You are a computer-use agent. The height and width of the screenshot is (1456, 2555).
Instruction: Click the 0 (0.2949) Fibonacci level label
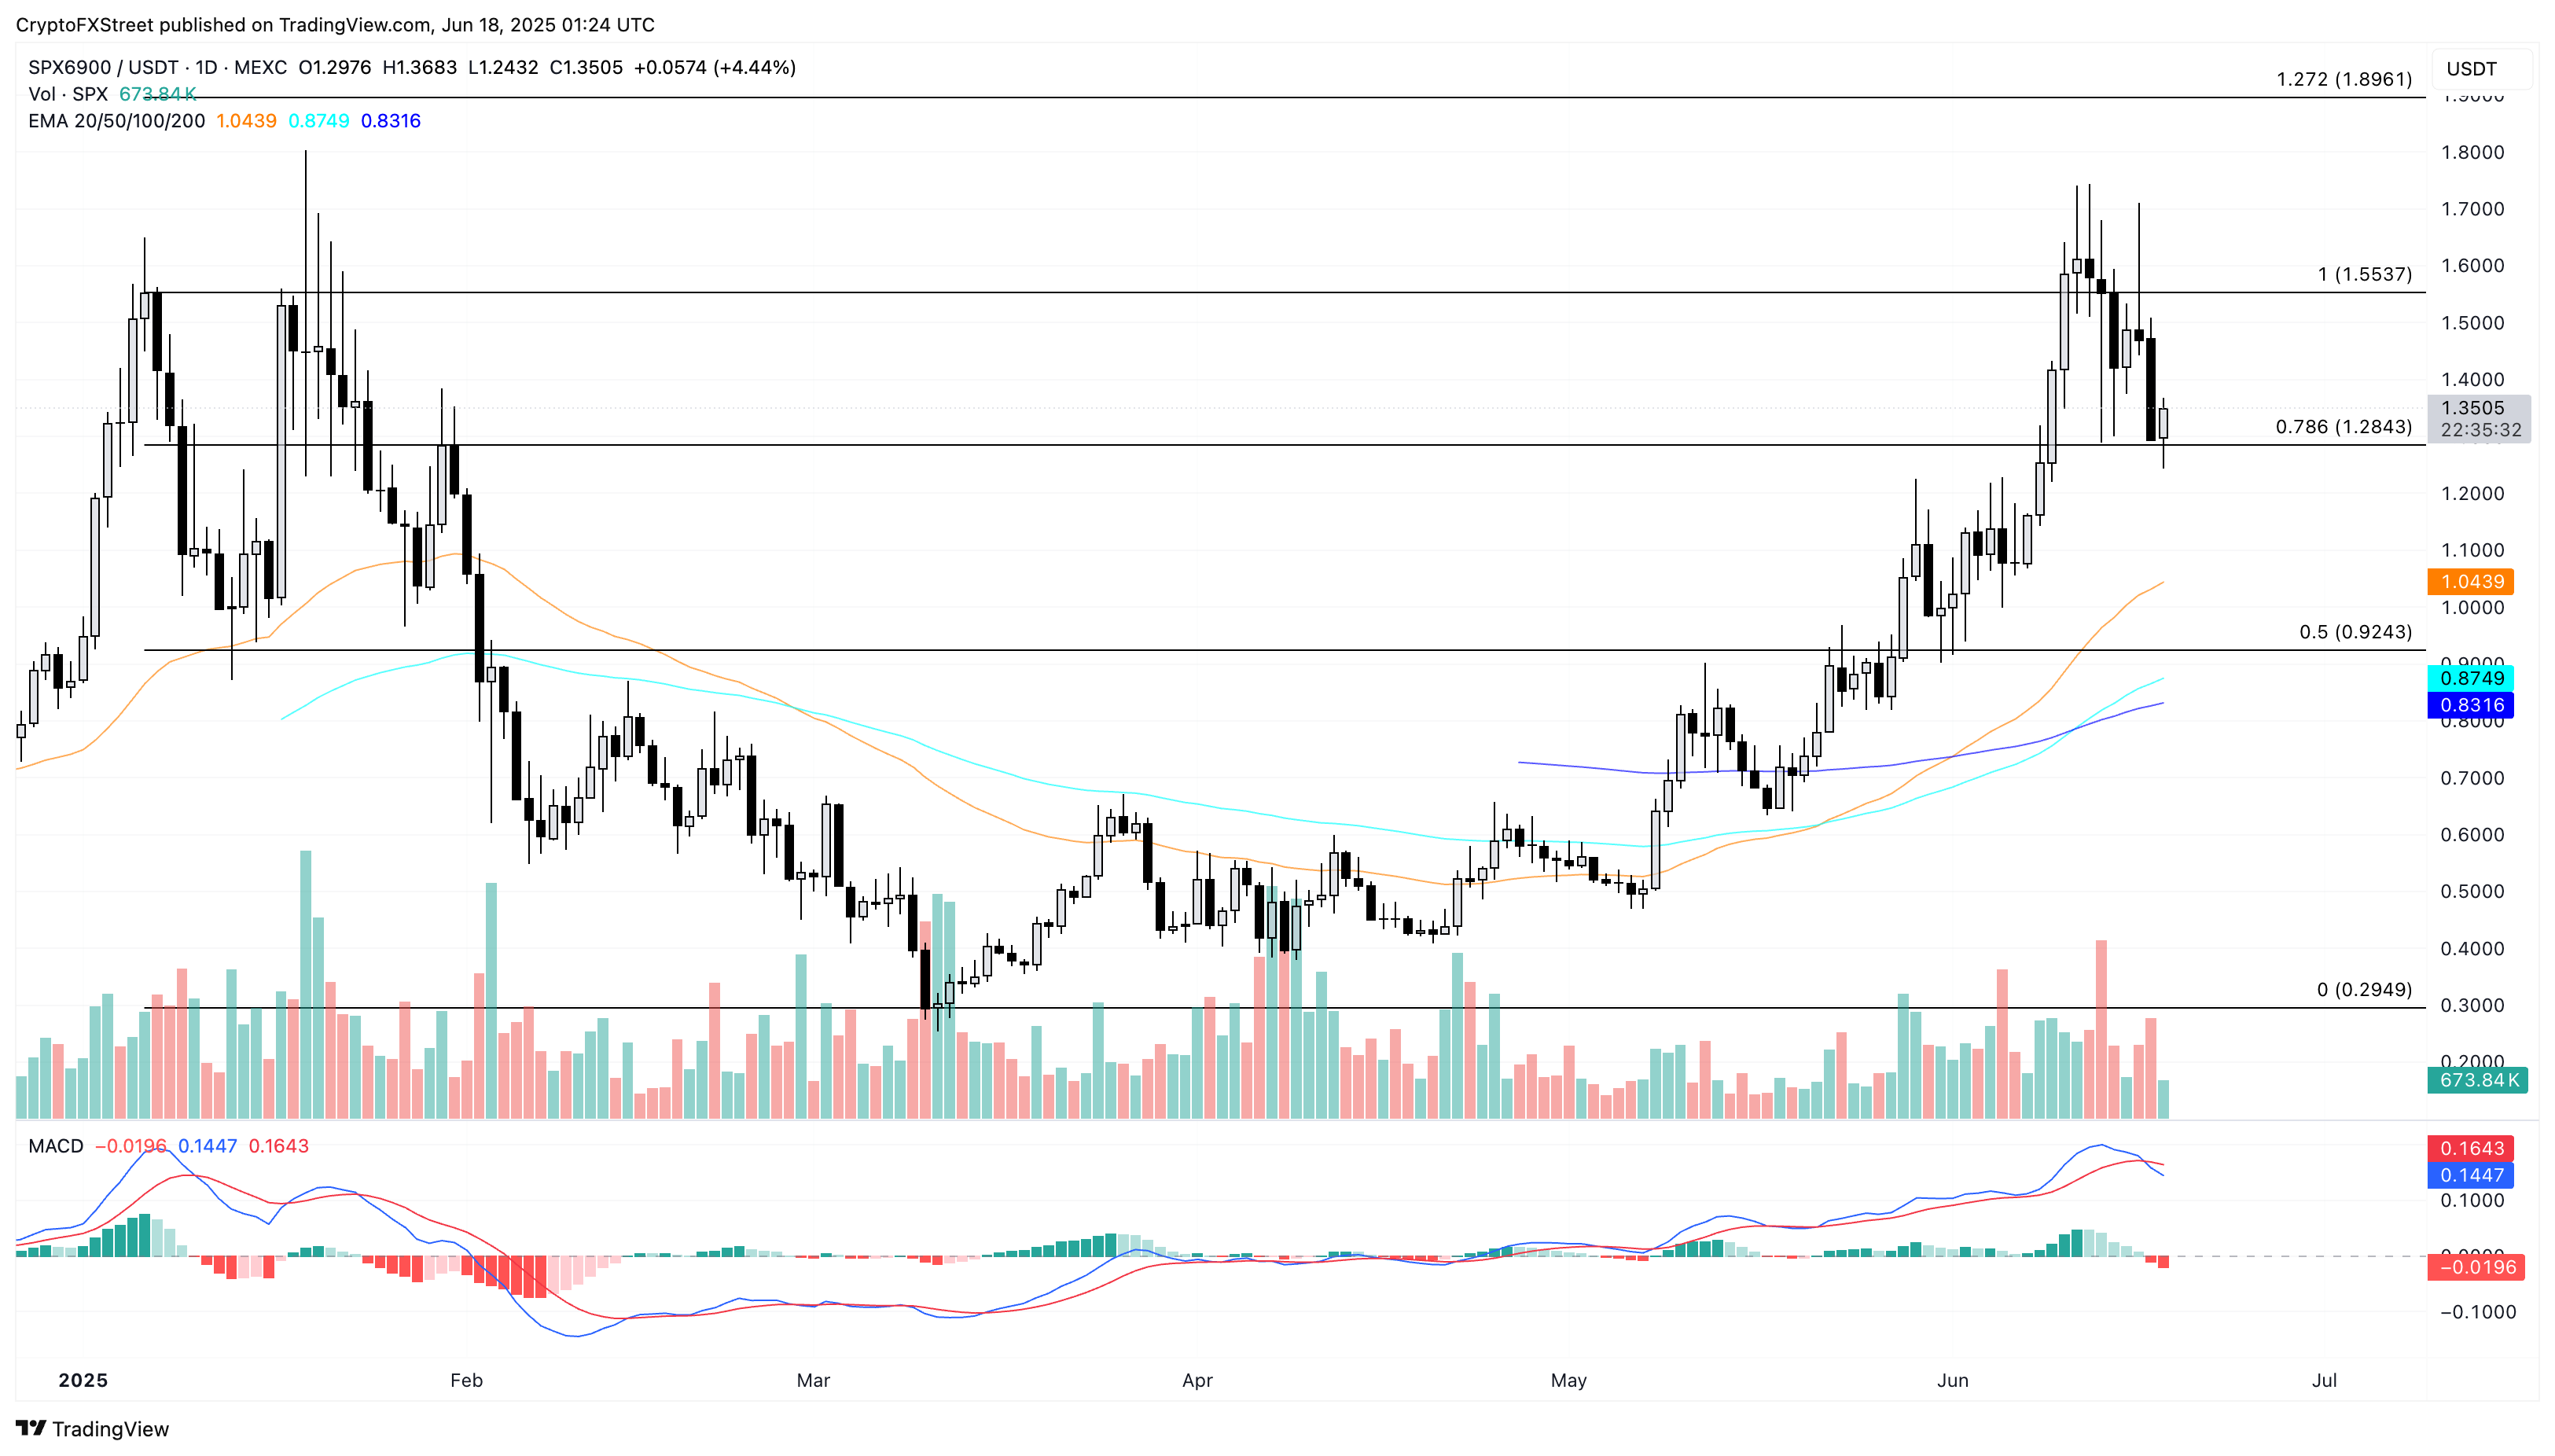click(x=2364, y=989)
